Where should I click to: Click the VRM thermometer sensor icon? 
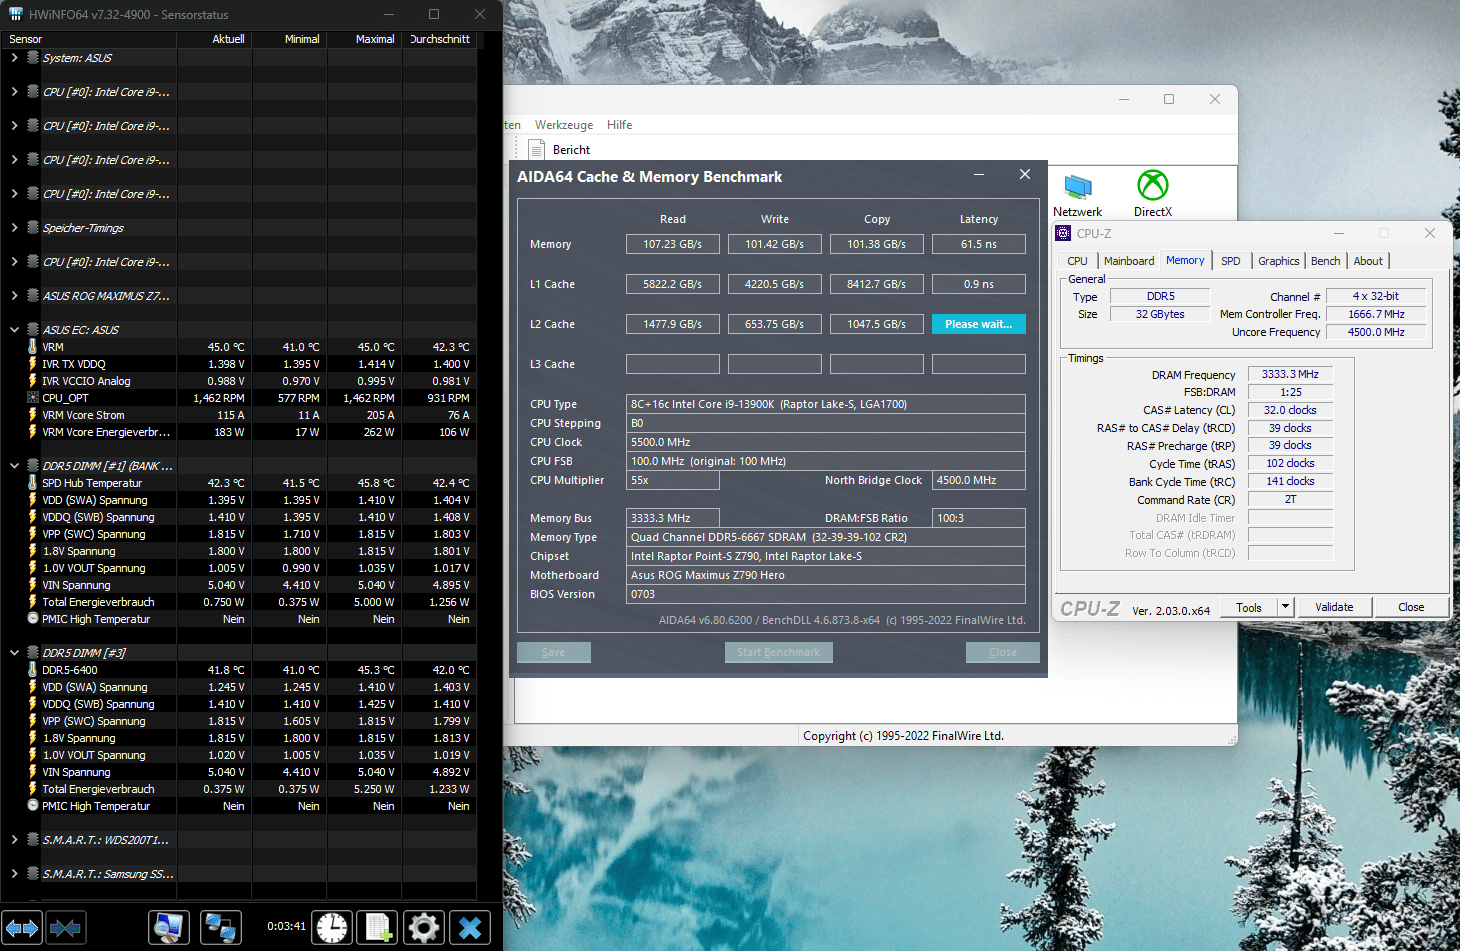33,347
